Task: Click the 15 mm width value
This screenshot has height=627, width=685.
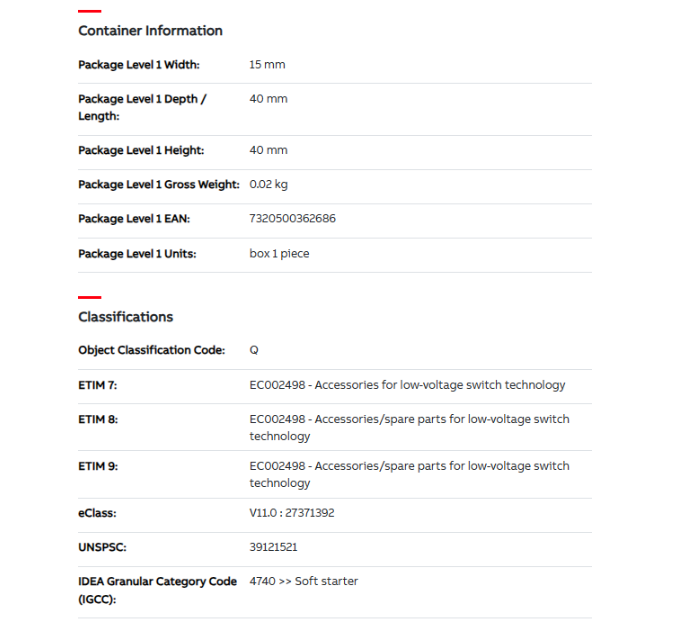Action: tap(267, 65)
